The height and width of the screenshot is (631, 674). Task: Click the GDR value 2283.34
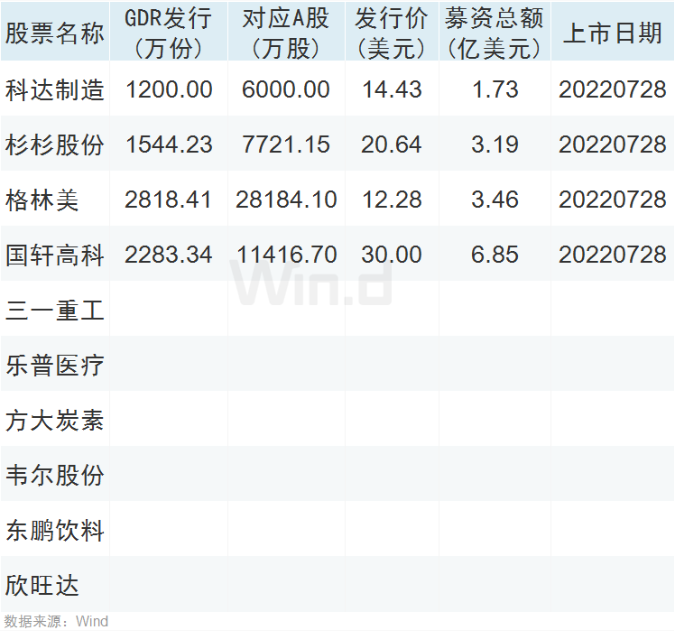coord(168,254)
